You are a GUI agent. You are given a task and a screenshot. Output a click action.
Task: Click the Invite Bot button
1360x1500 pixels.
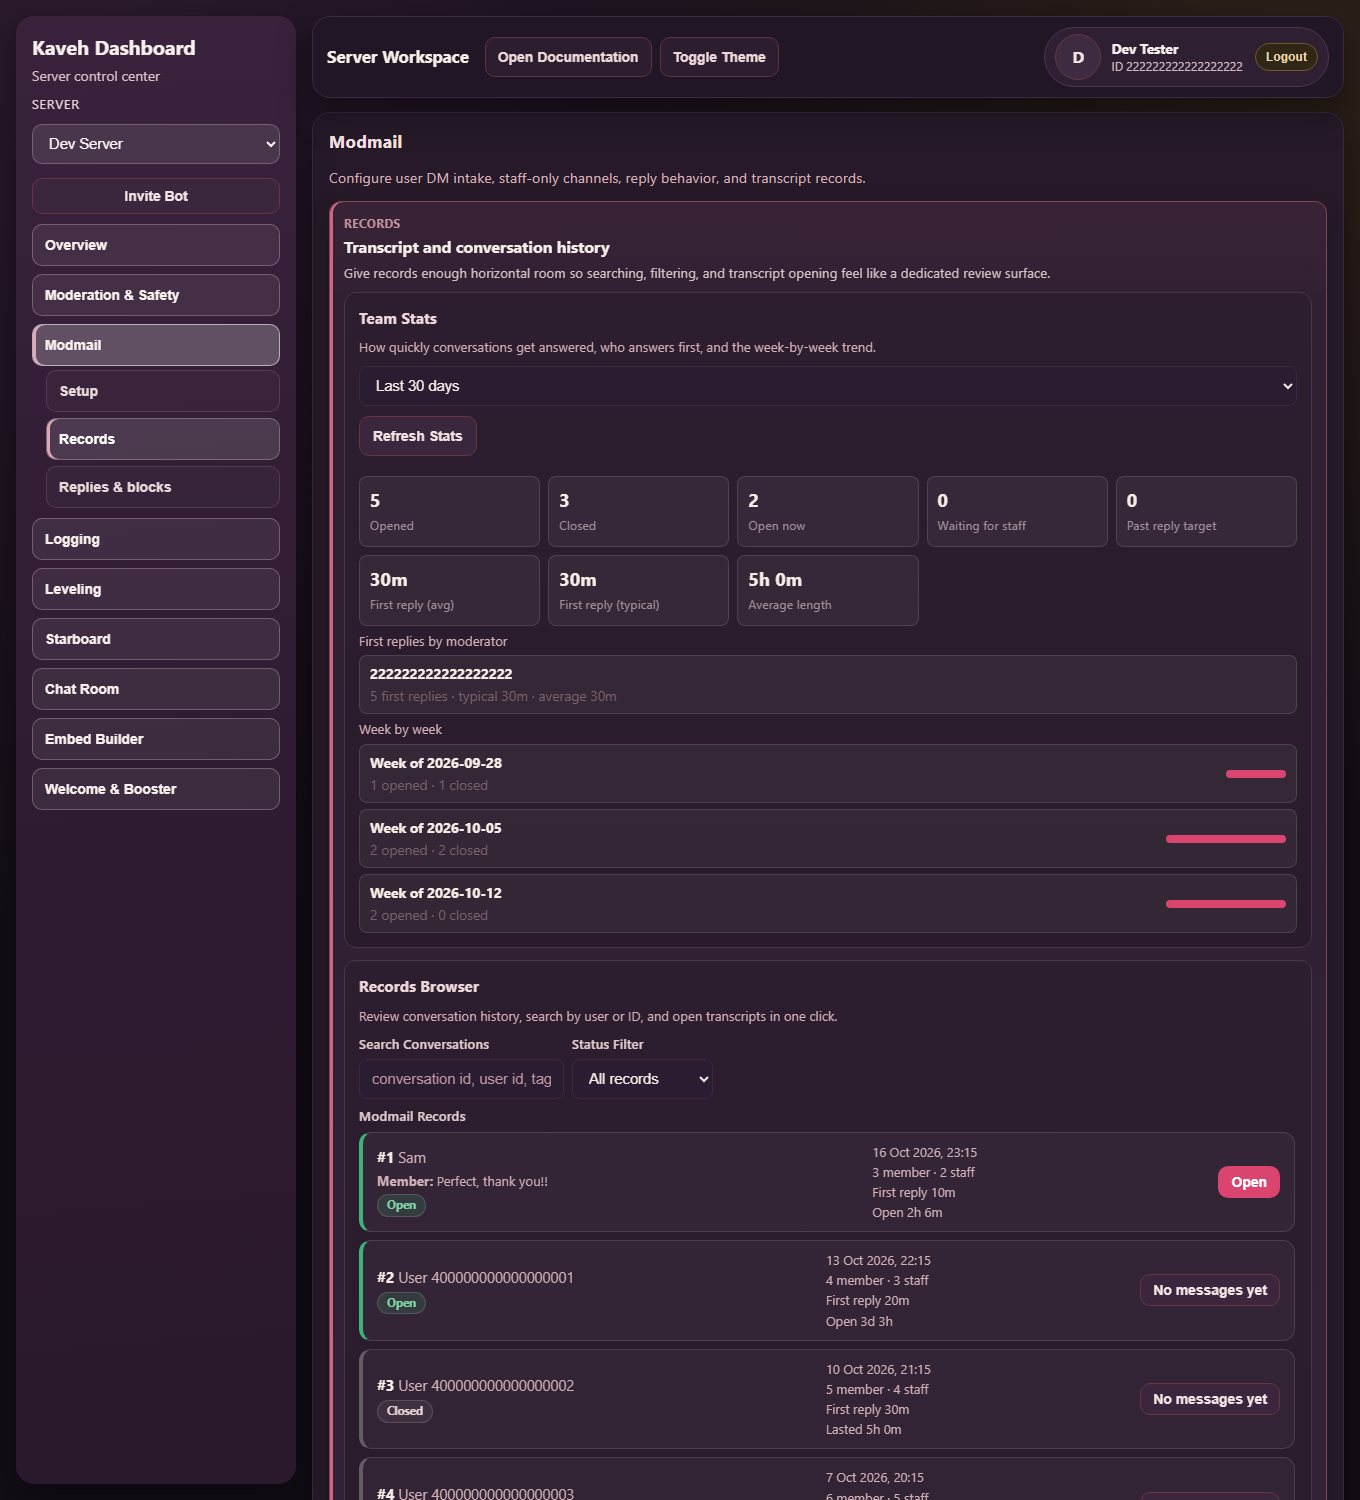click(x=156, y=196)
